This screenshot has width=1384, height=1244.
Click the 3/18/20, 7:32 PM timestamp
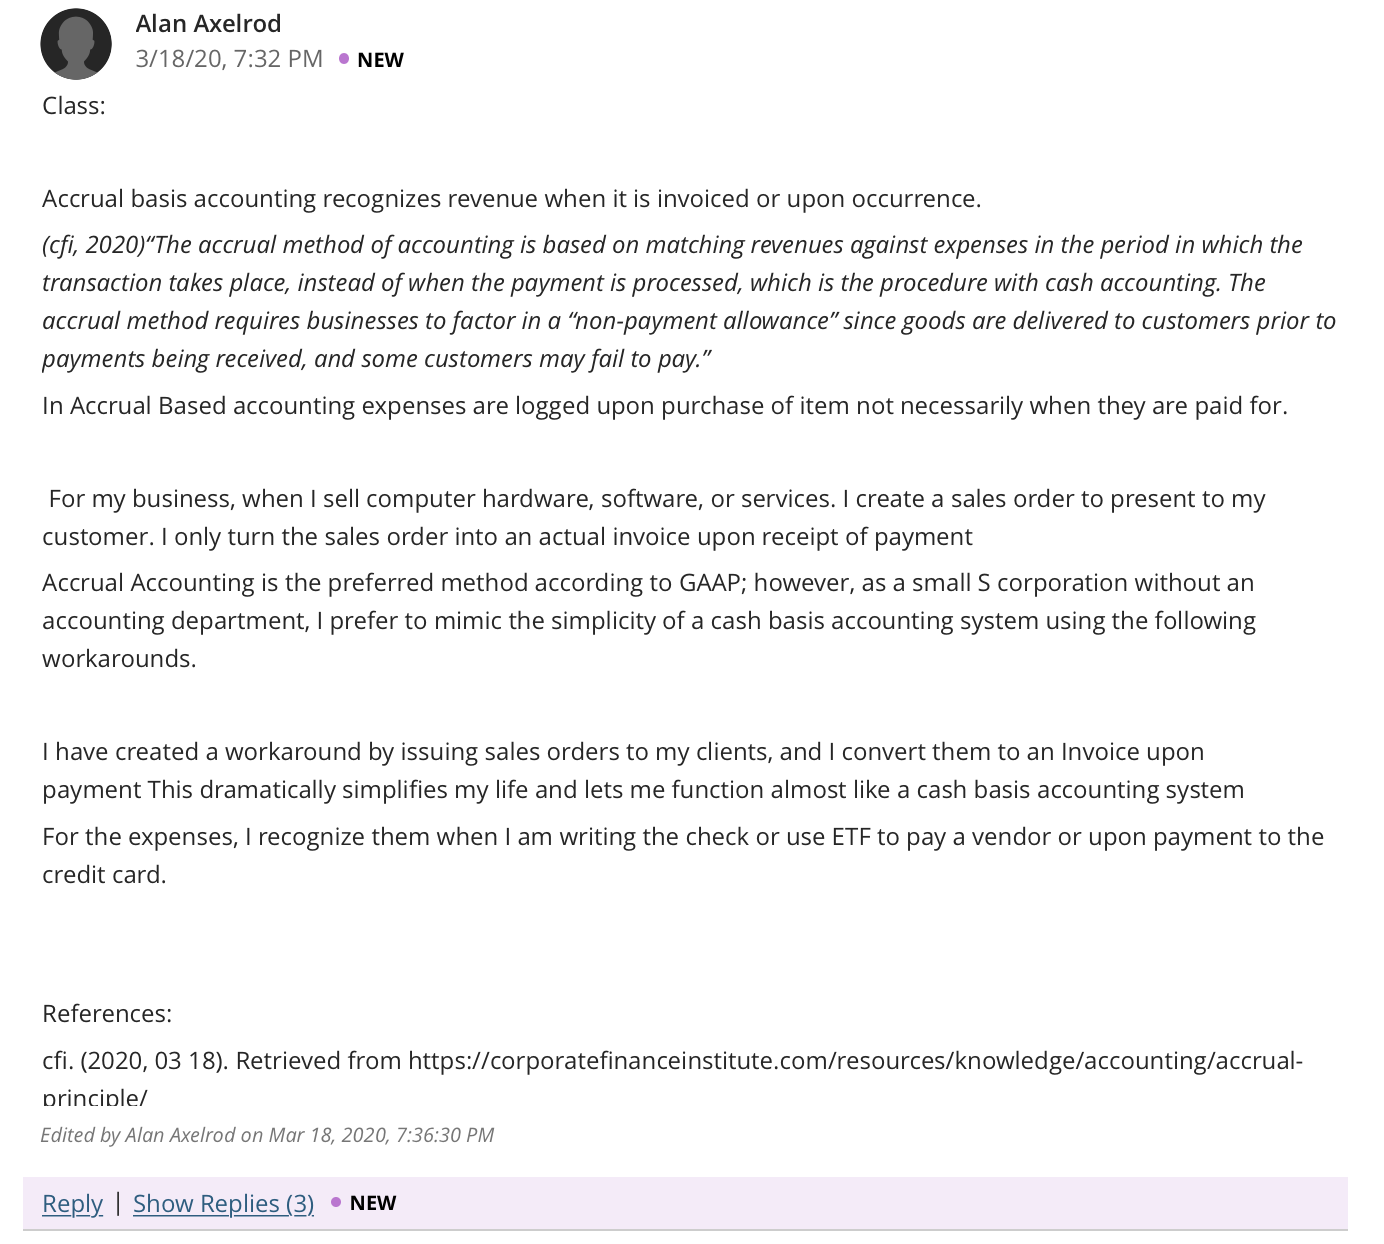229,59
